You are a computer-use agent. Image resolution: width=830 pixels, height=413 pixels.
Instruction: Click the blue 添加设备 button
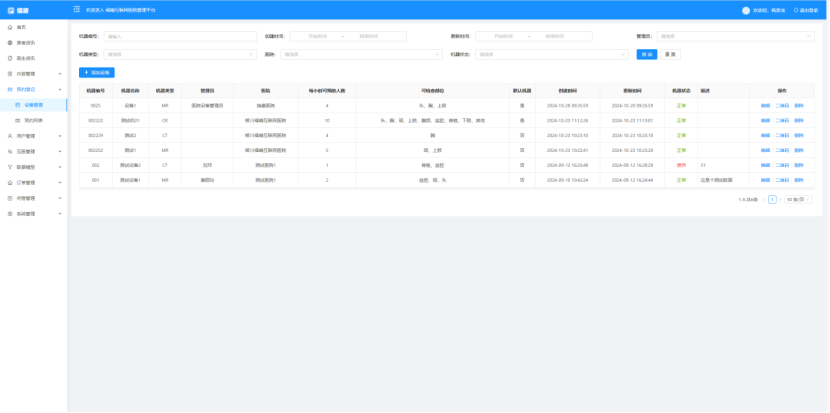(x=98, y=73)
